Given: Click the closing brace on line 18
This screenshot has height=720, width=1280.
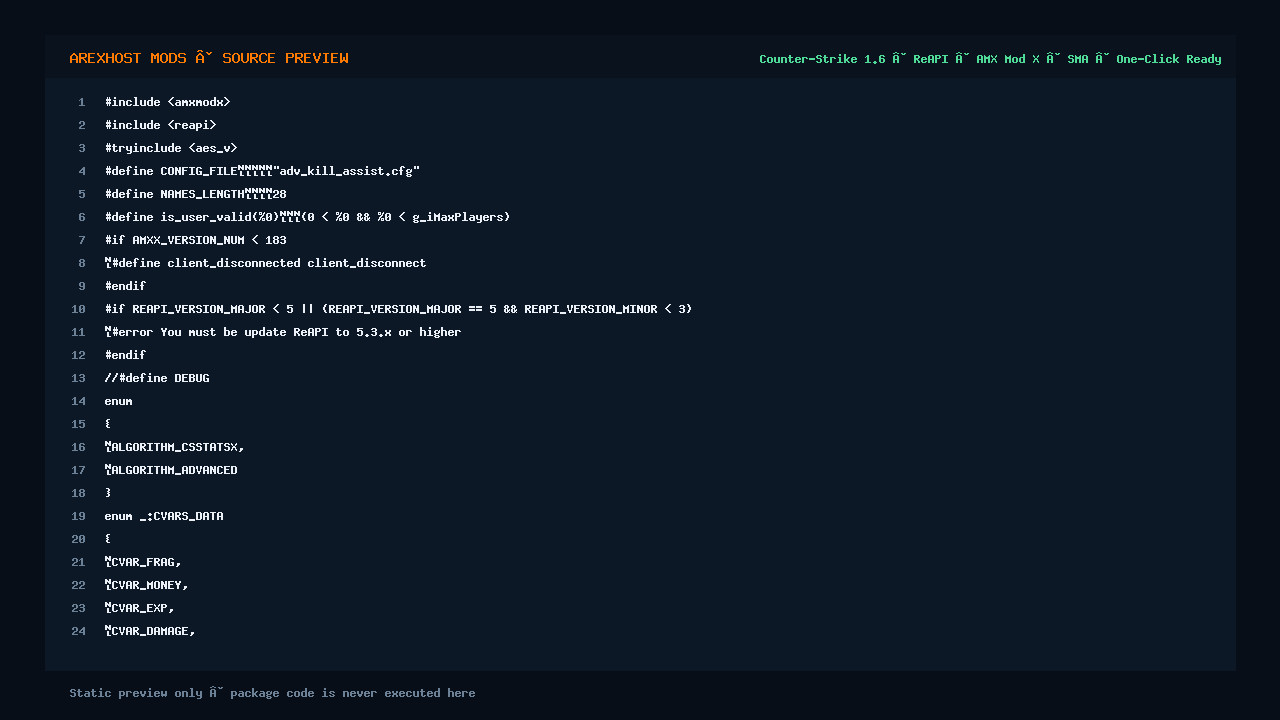Looking at the screenshot, I should click(108, 493).
